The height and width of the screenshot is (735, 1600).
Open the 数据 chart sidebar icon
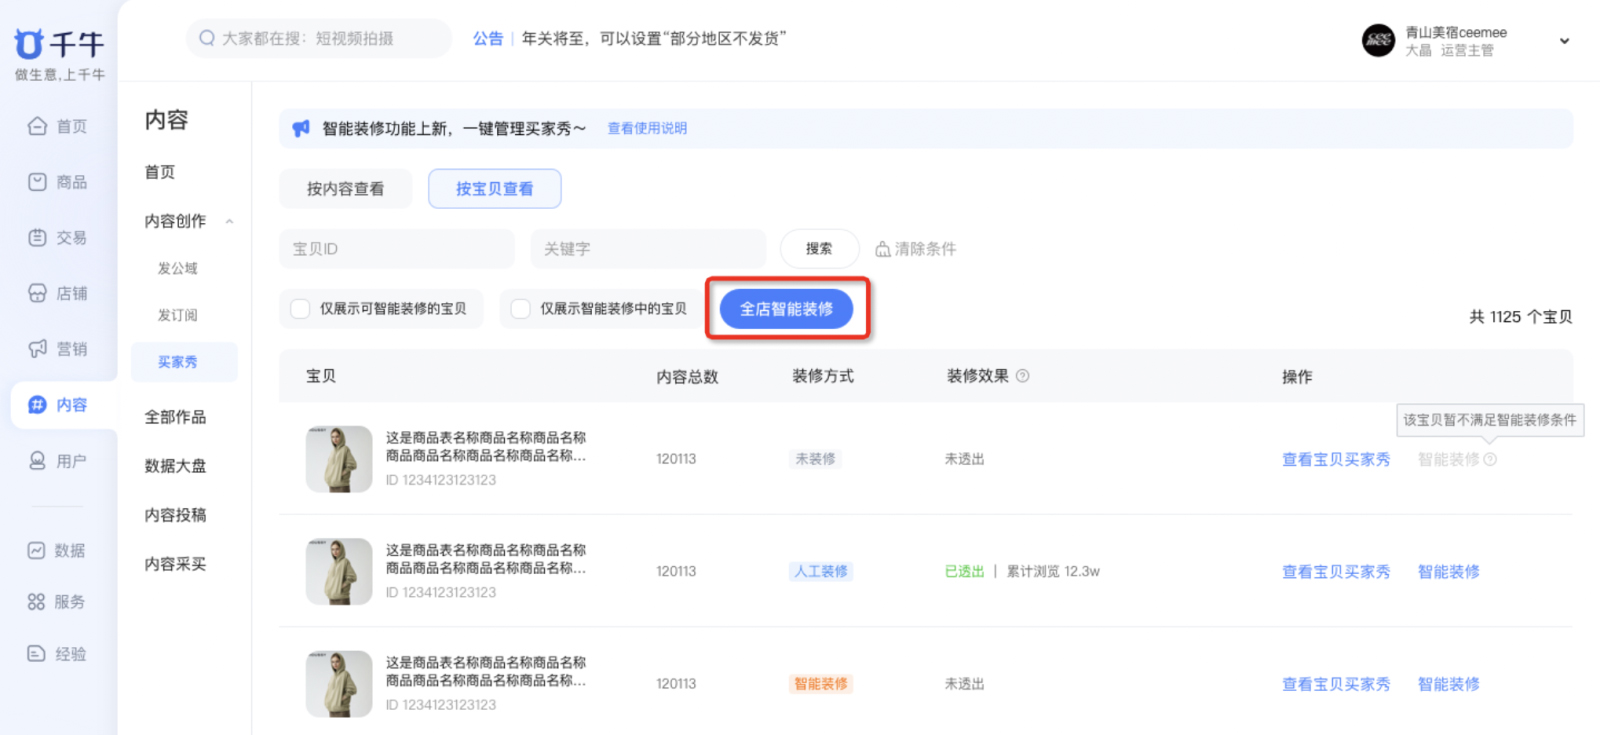point(36,550)
